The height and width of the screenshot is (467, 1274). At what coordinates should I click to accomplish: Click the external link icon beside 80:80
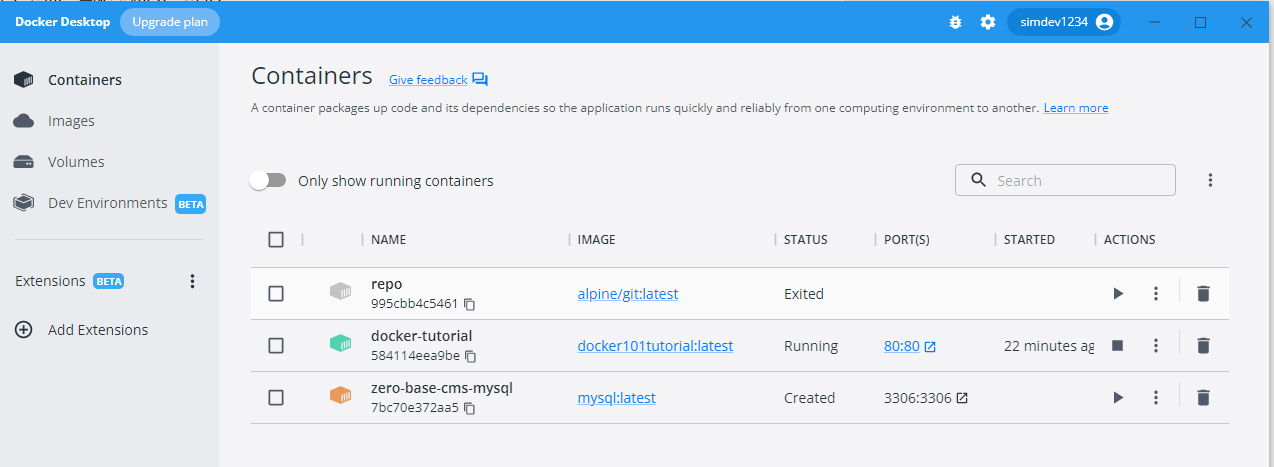click(930, 346)
